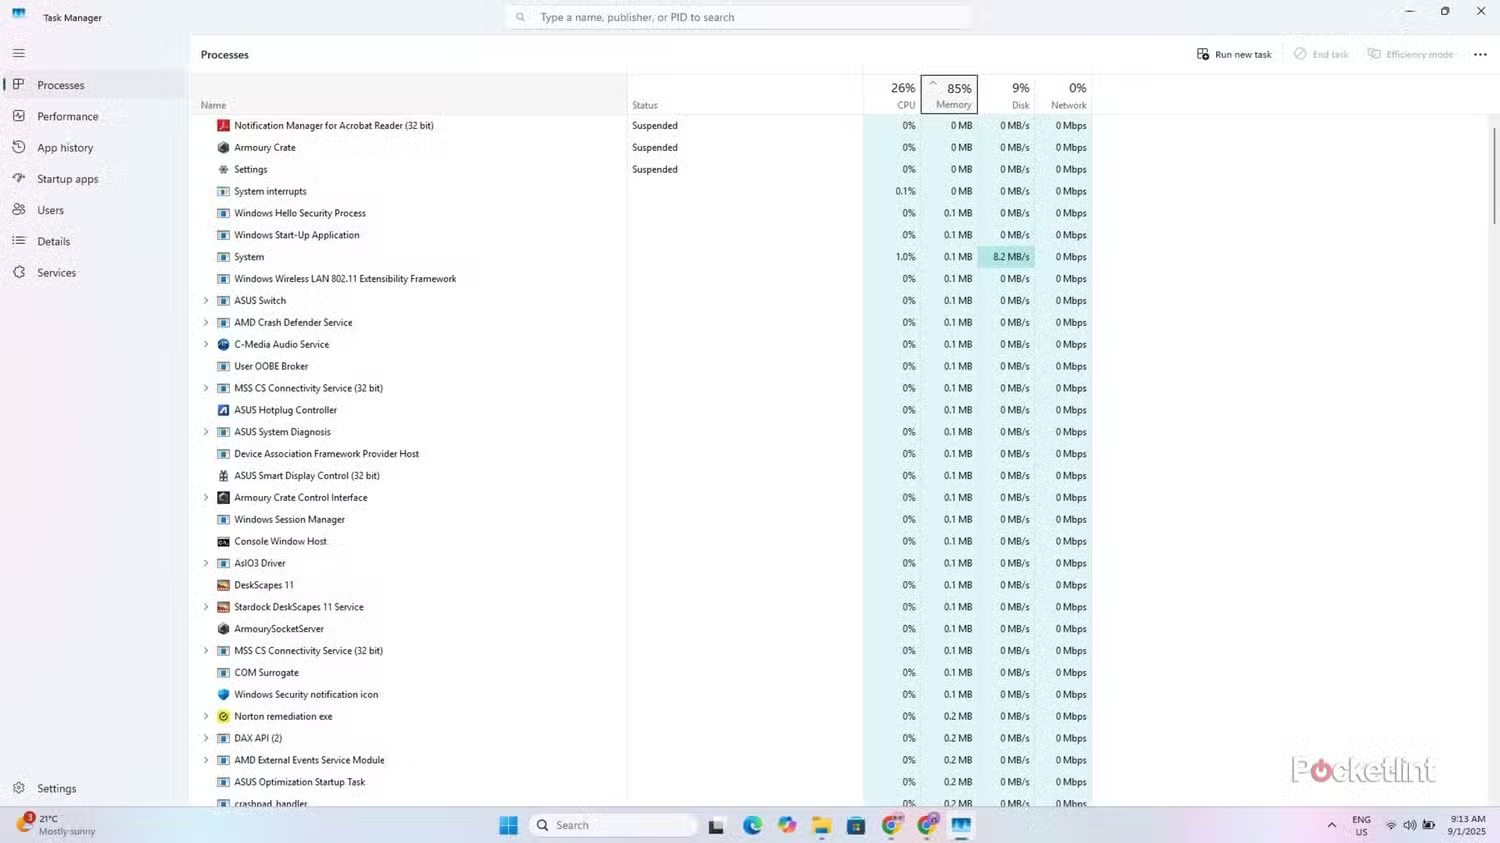This screenshot has width=1500, height=843.
Task: Expand Stardock DeskScapes 11 Service group
Action: point(206,607)
